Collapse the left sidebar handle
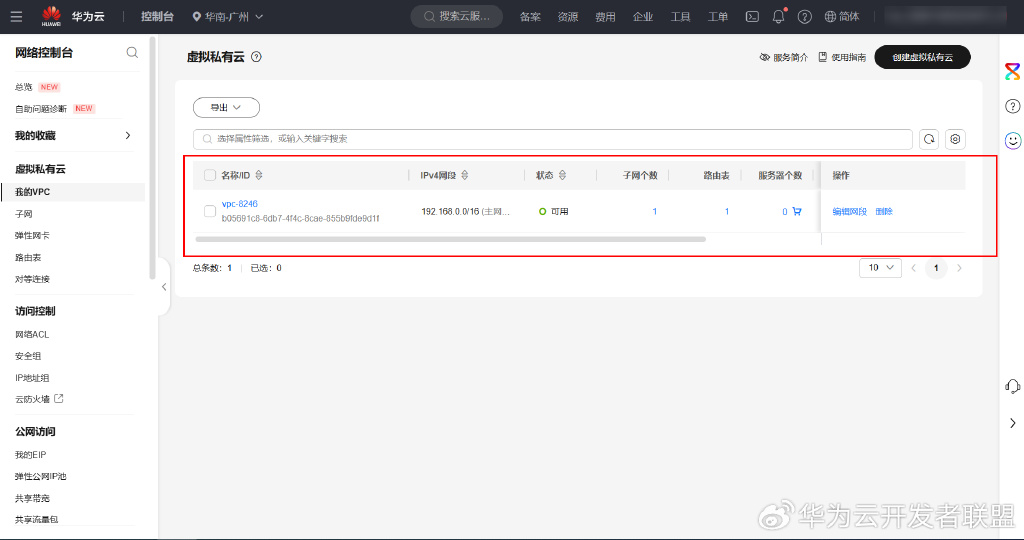1024x540 pixels. click(164, 287)
